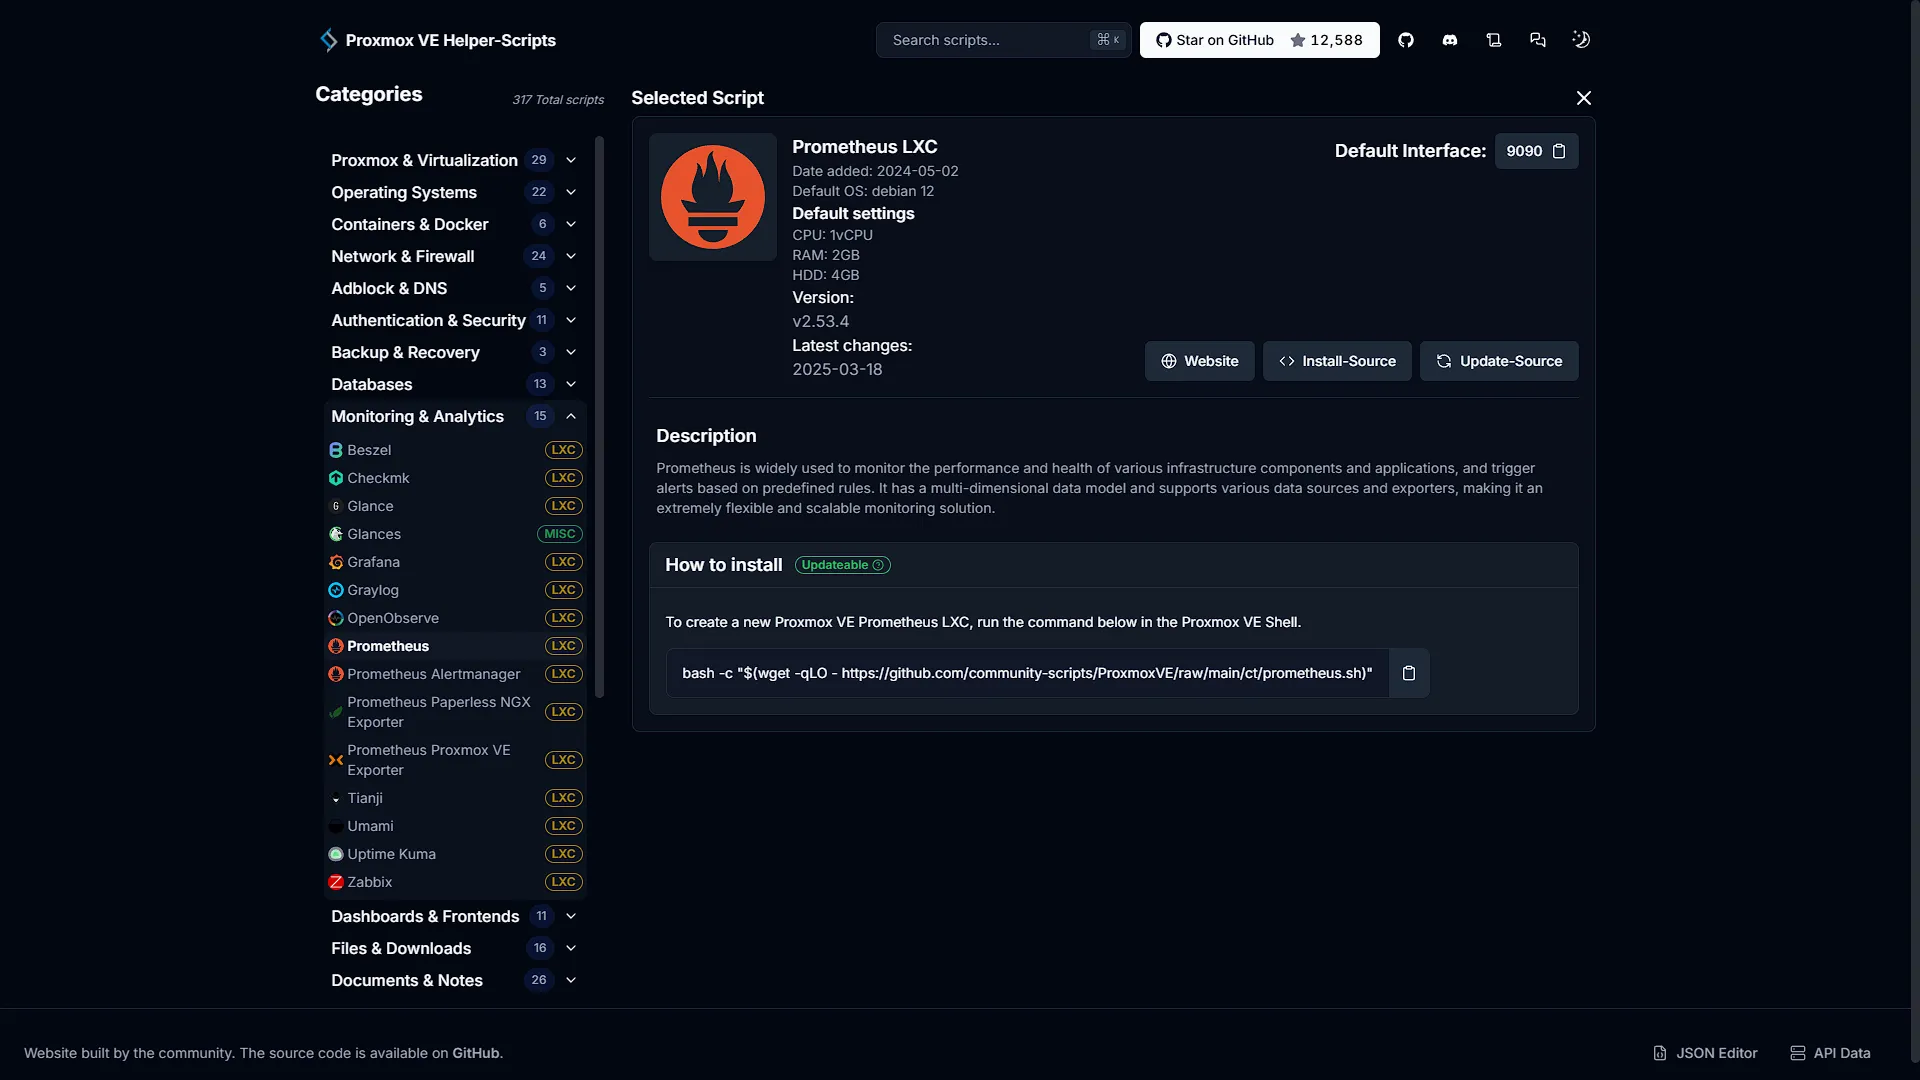Expand the Databases category
This screenshot has height=1080, width=1920.
455,384
